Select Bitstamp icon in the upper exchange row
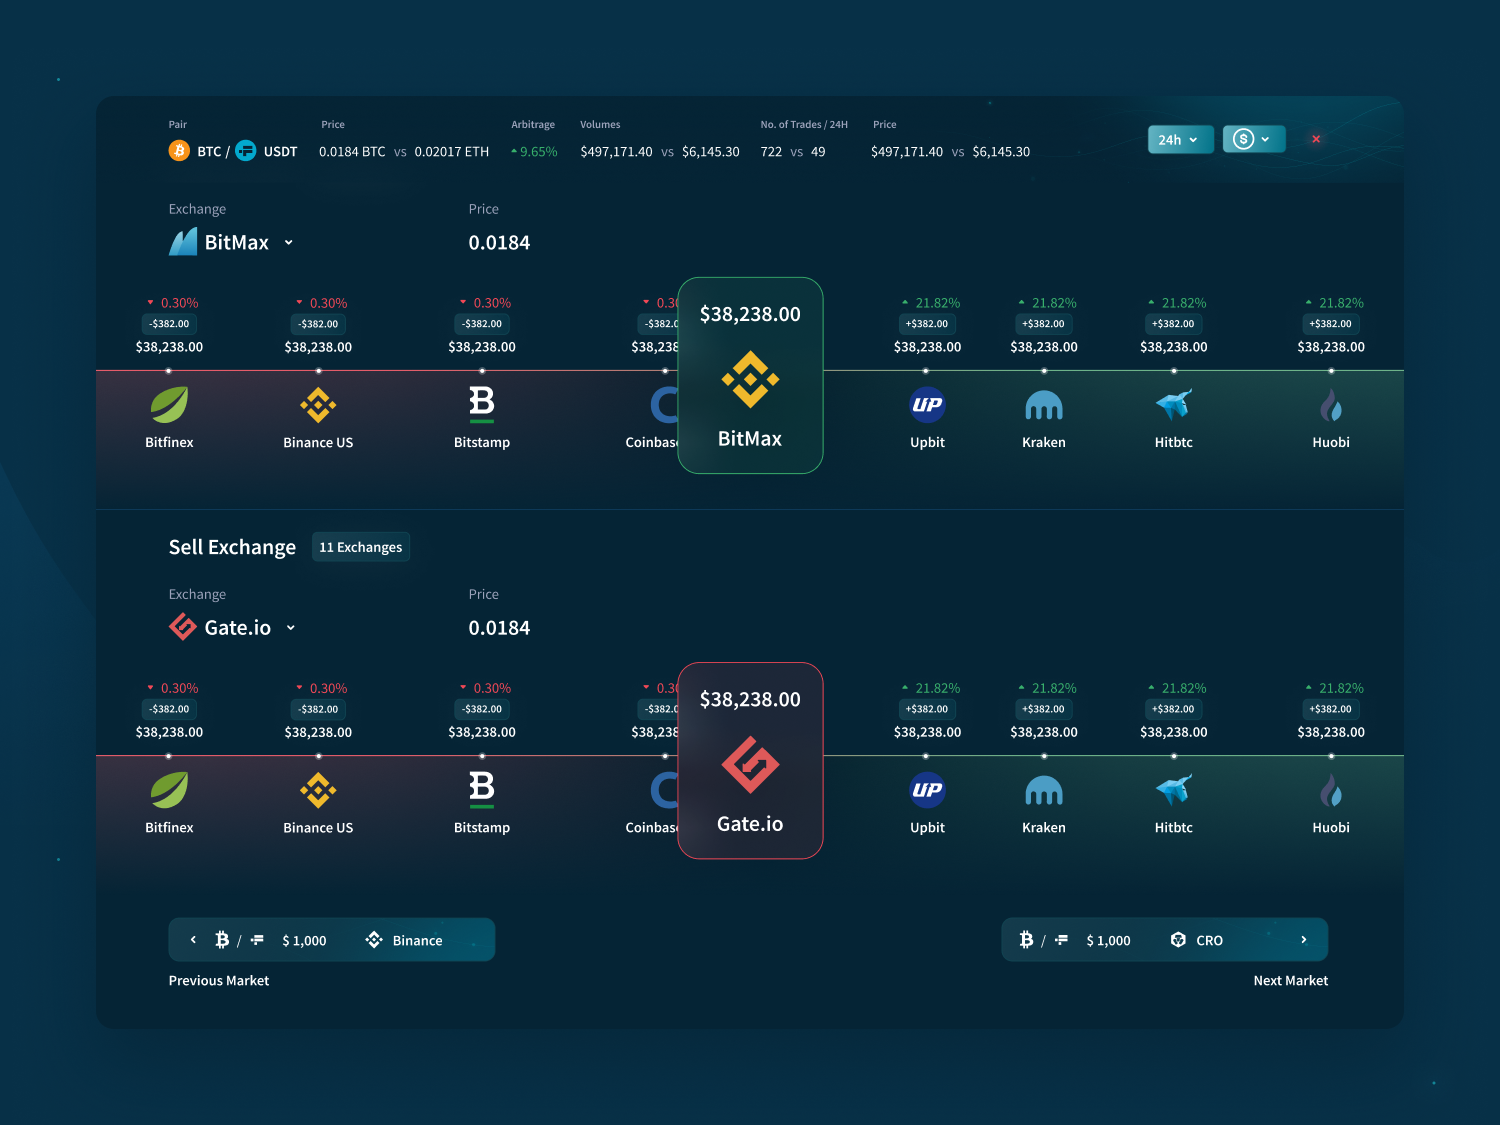1500x1125 pixels. coord(482,405)
